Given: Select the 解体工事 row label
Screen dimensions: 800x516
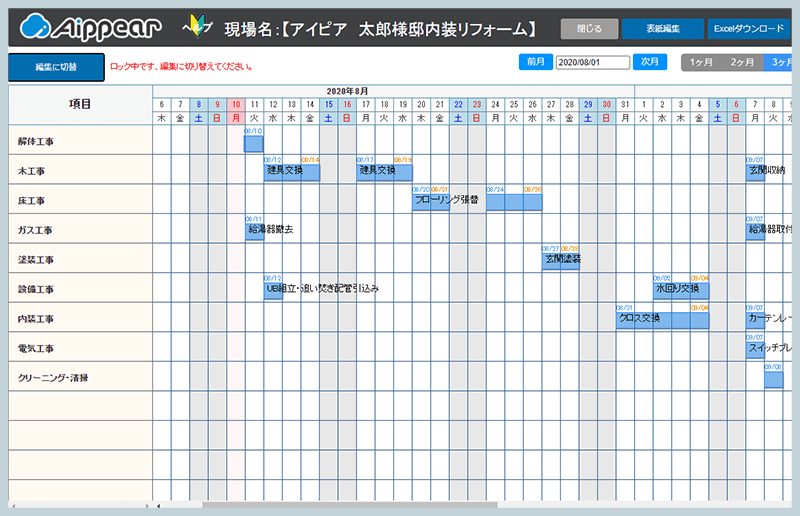Looking at the screenshot, I should (36, 141).
